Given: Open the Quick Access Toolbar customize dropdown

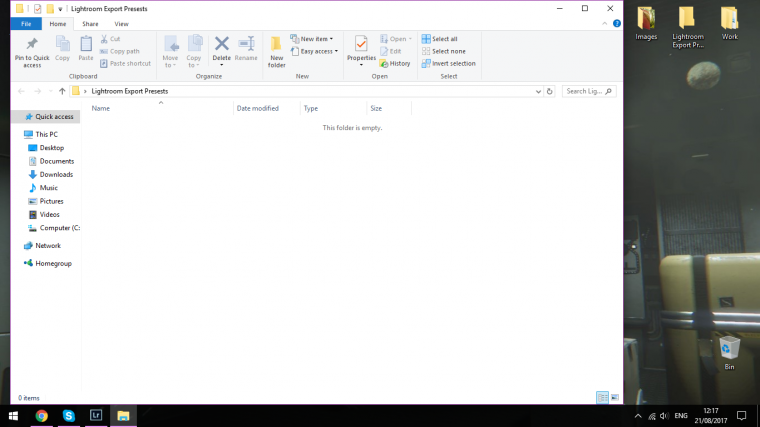Looking at the screenshot, I should [x=60, y=9].
